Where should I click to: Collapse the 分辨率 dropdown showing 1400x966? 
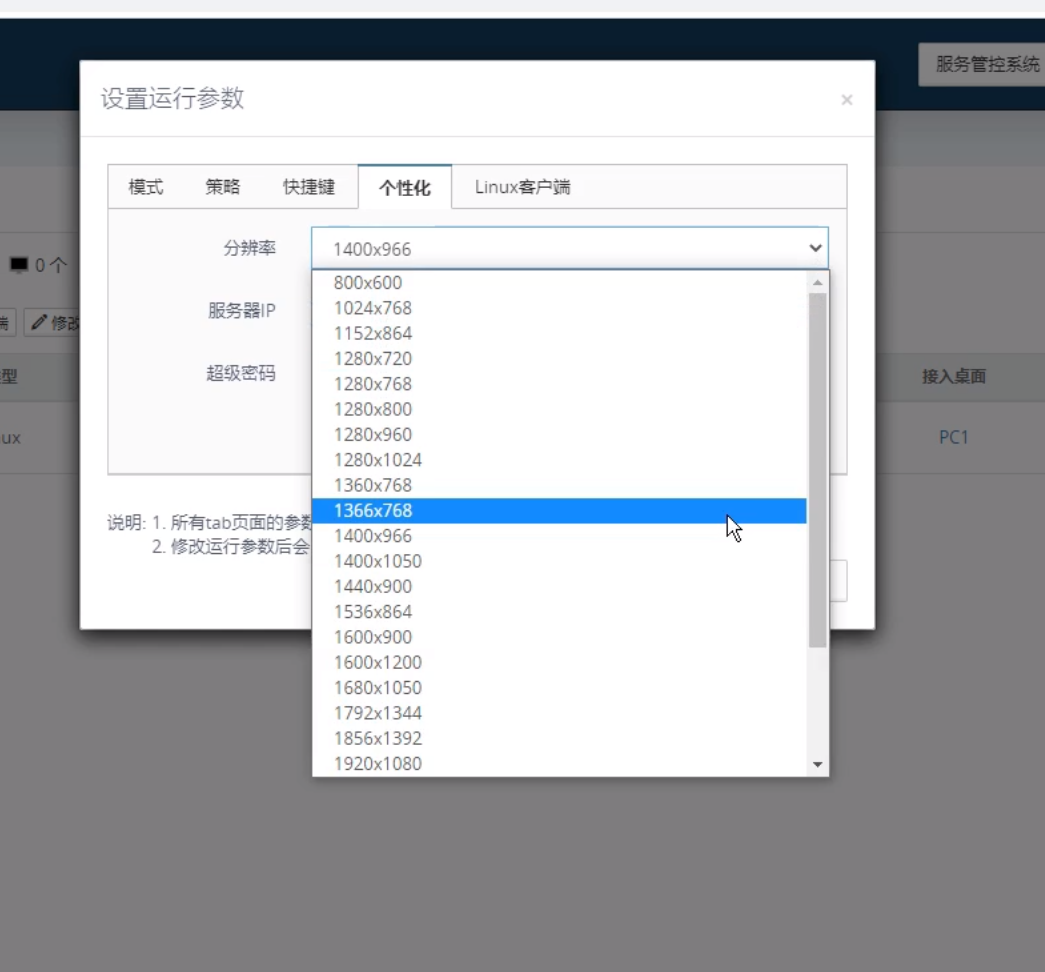569,249
